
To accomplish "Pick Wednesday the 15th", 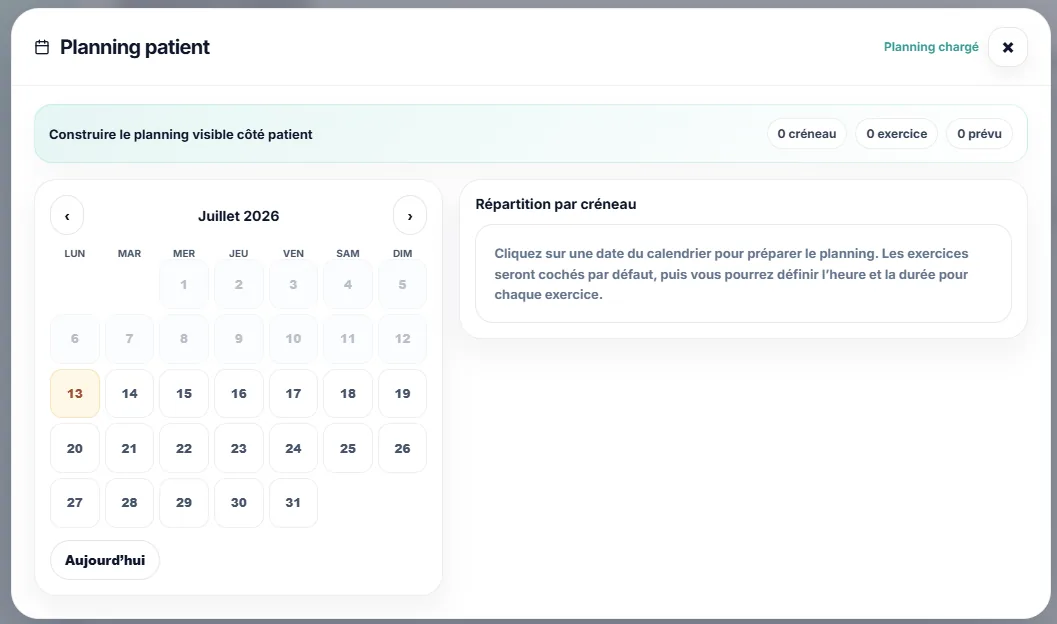I will pyautogui.click(x=184, y=394).
